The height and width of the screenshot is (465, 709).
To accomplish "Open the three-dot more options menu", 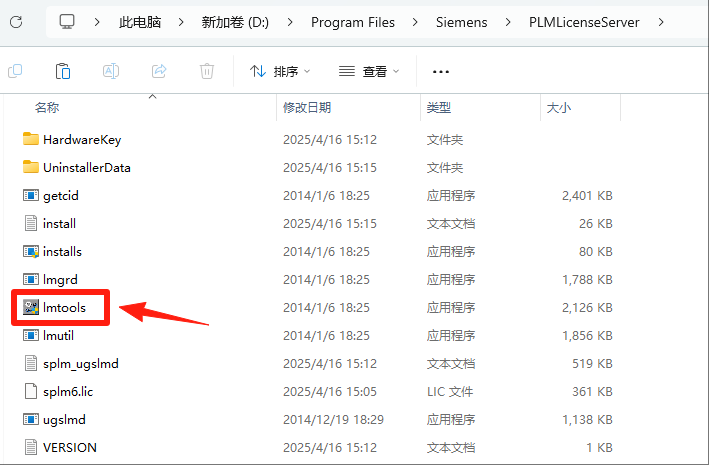I will pos(441,71).
